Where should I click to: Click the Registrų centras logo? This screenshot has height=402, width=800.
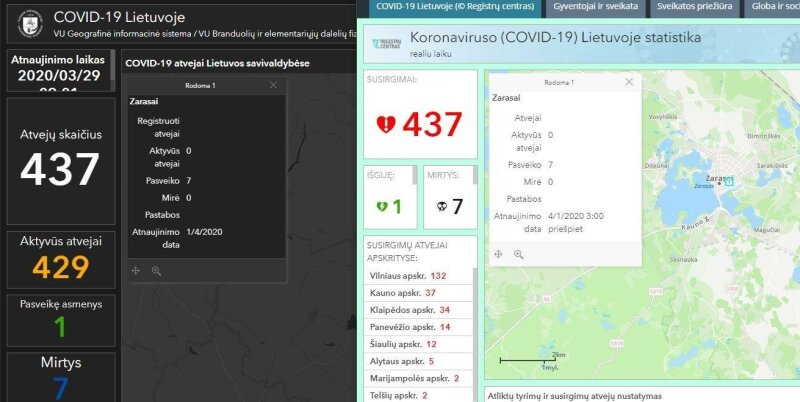[x=384, y=43]
